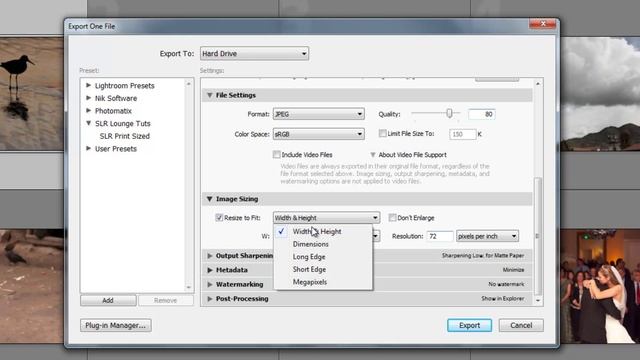Click the file size limit field showing 150

click(x=462, y=134)
